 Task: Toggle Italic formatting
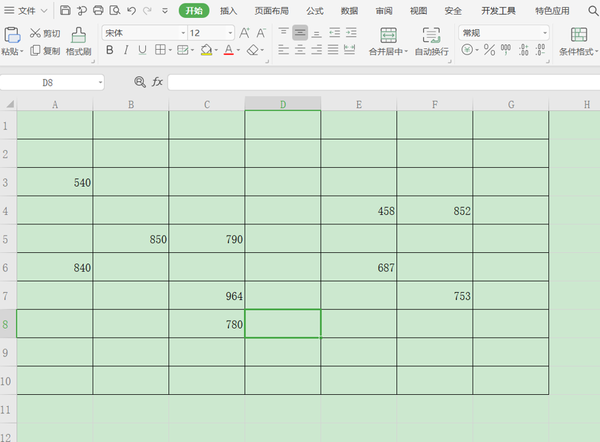(126, 50)
